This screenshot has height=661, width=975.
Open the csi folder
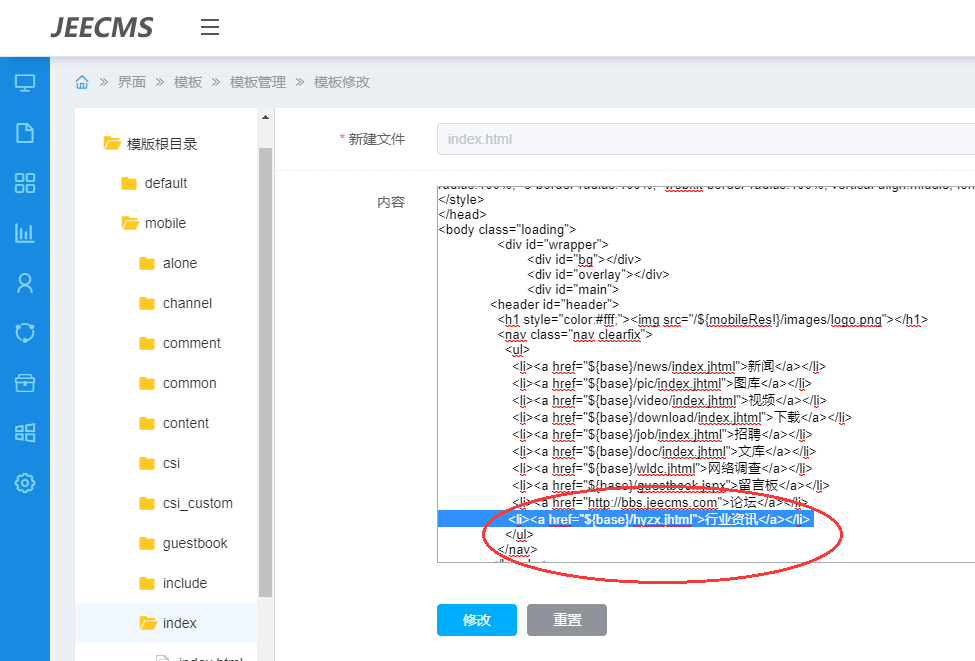[171, 463]
